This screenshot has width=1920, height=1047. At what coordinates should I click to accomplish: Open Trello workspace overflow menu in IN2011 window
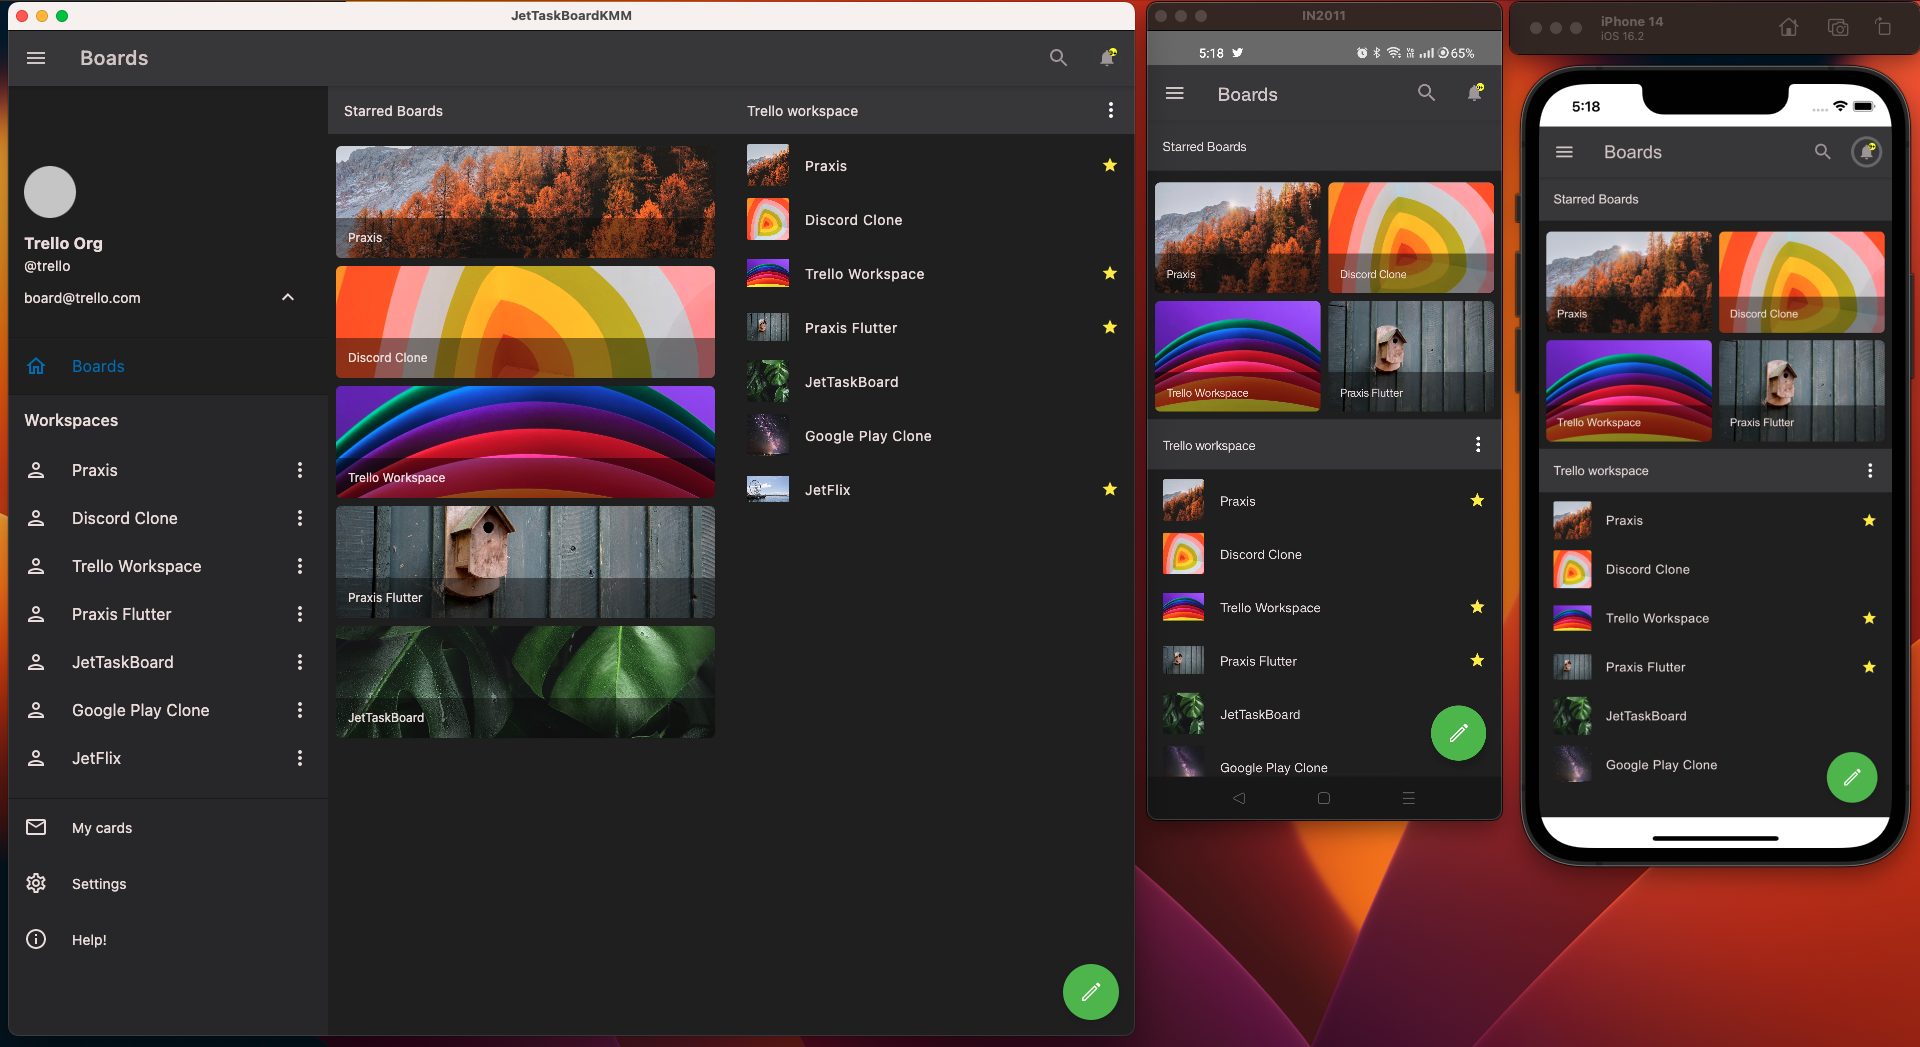pos(1478,445)
